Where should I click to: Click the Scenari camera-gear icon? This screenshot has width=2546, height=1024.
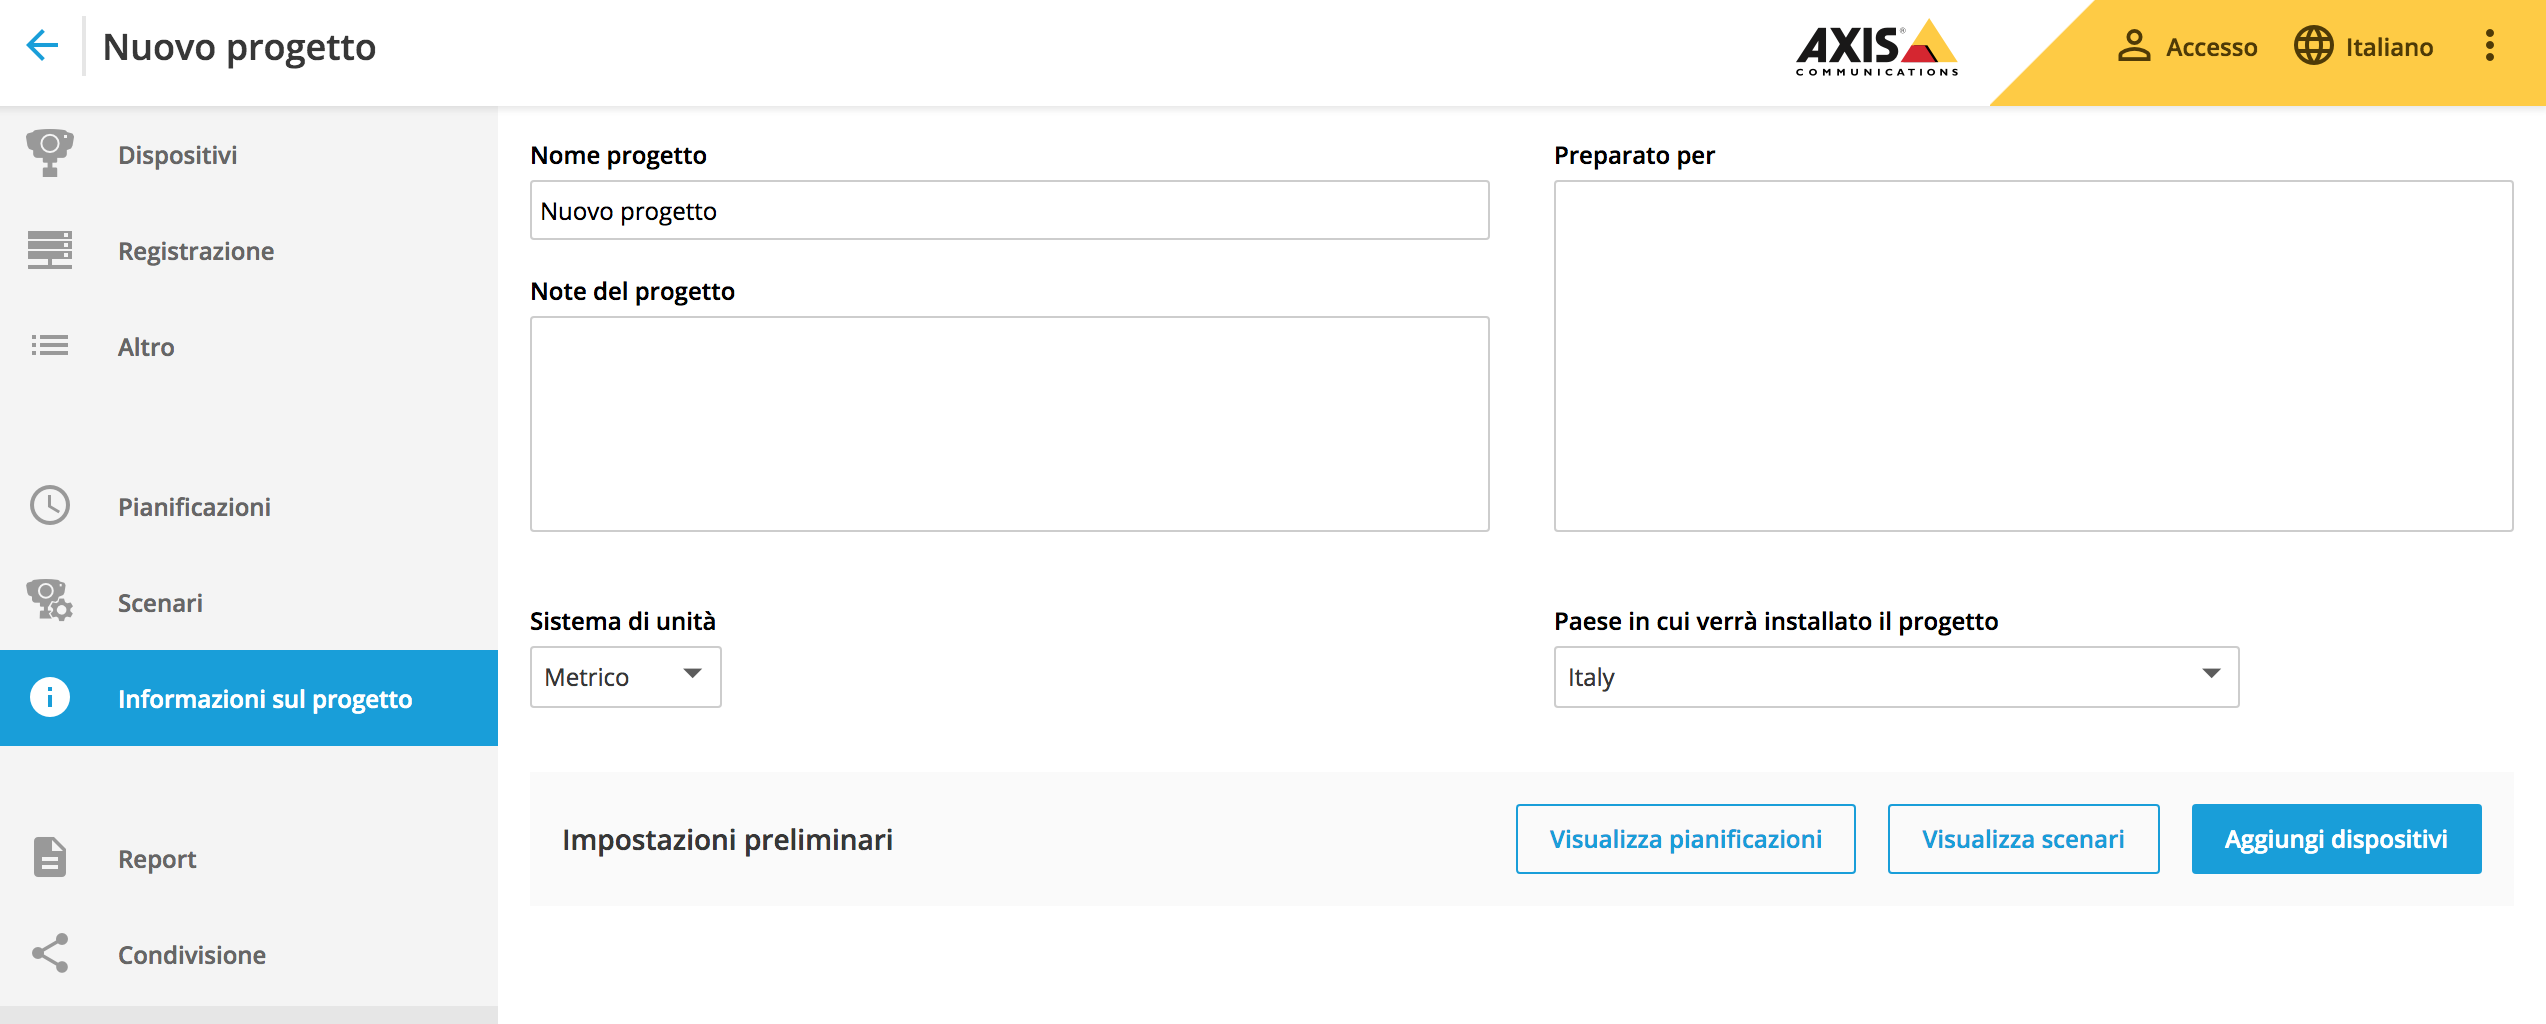tap(49, 601)
